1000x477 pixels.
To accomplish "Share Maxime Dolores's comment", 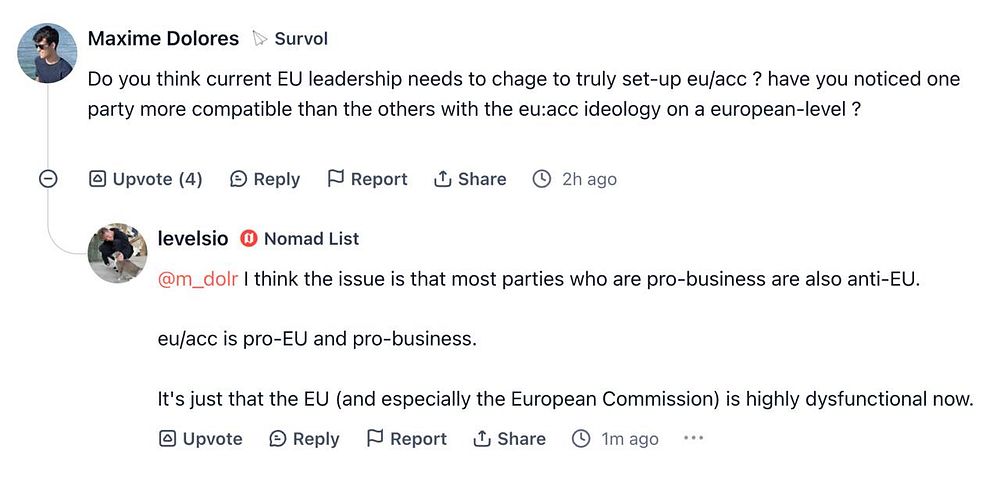I will click(x=470, y=179).
